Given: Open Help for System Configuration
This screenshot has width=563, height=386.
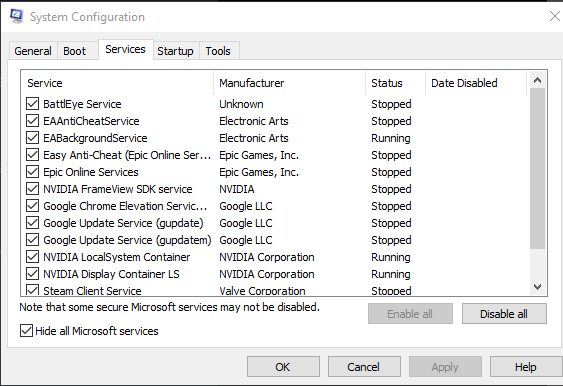Looking at the screenshot, I should pyautogui.click(x=526, y=367).
